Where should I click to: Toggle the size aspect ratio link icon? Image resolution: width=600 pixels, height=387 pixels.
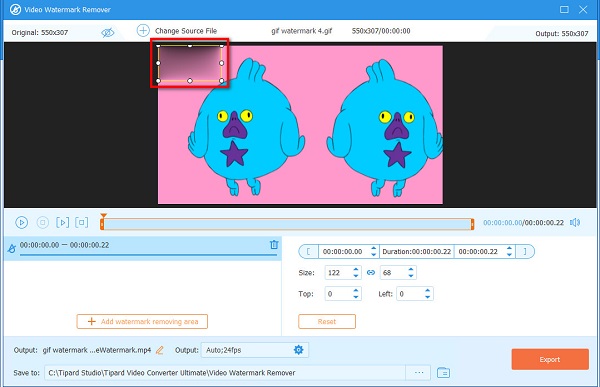tap(371, 273)
